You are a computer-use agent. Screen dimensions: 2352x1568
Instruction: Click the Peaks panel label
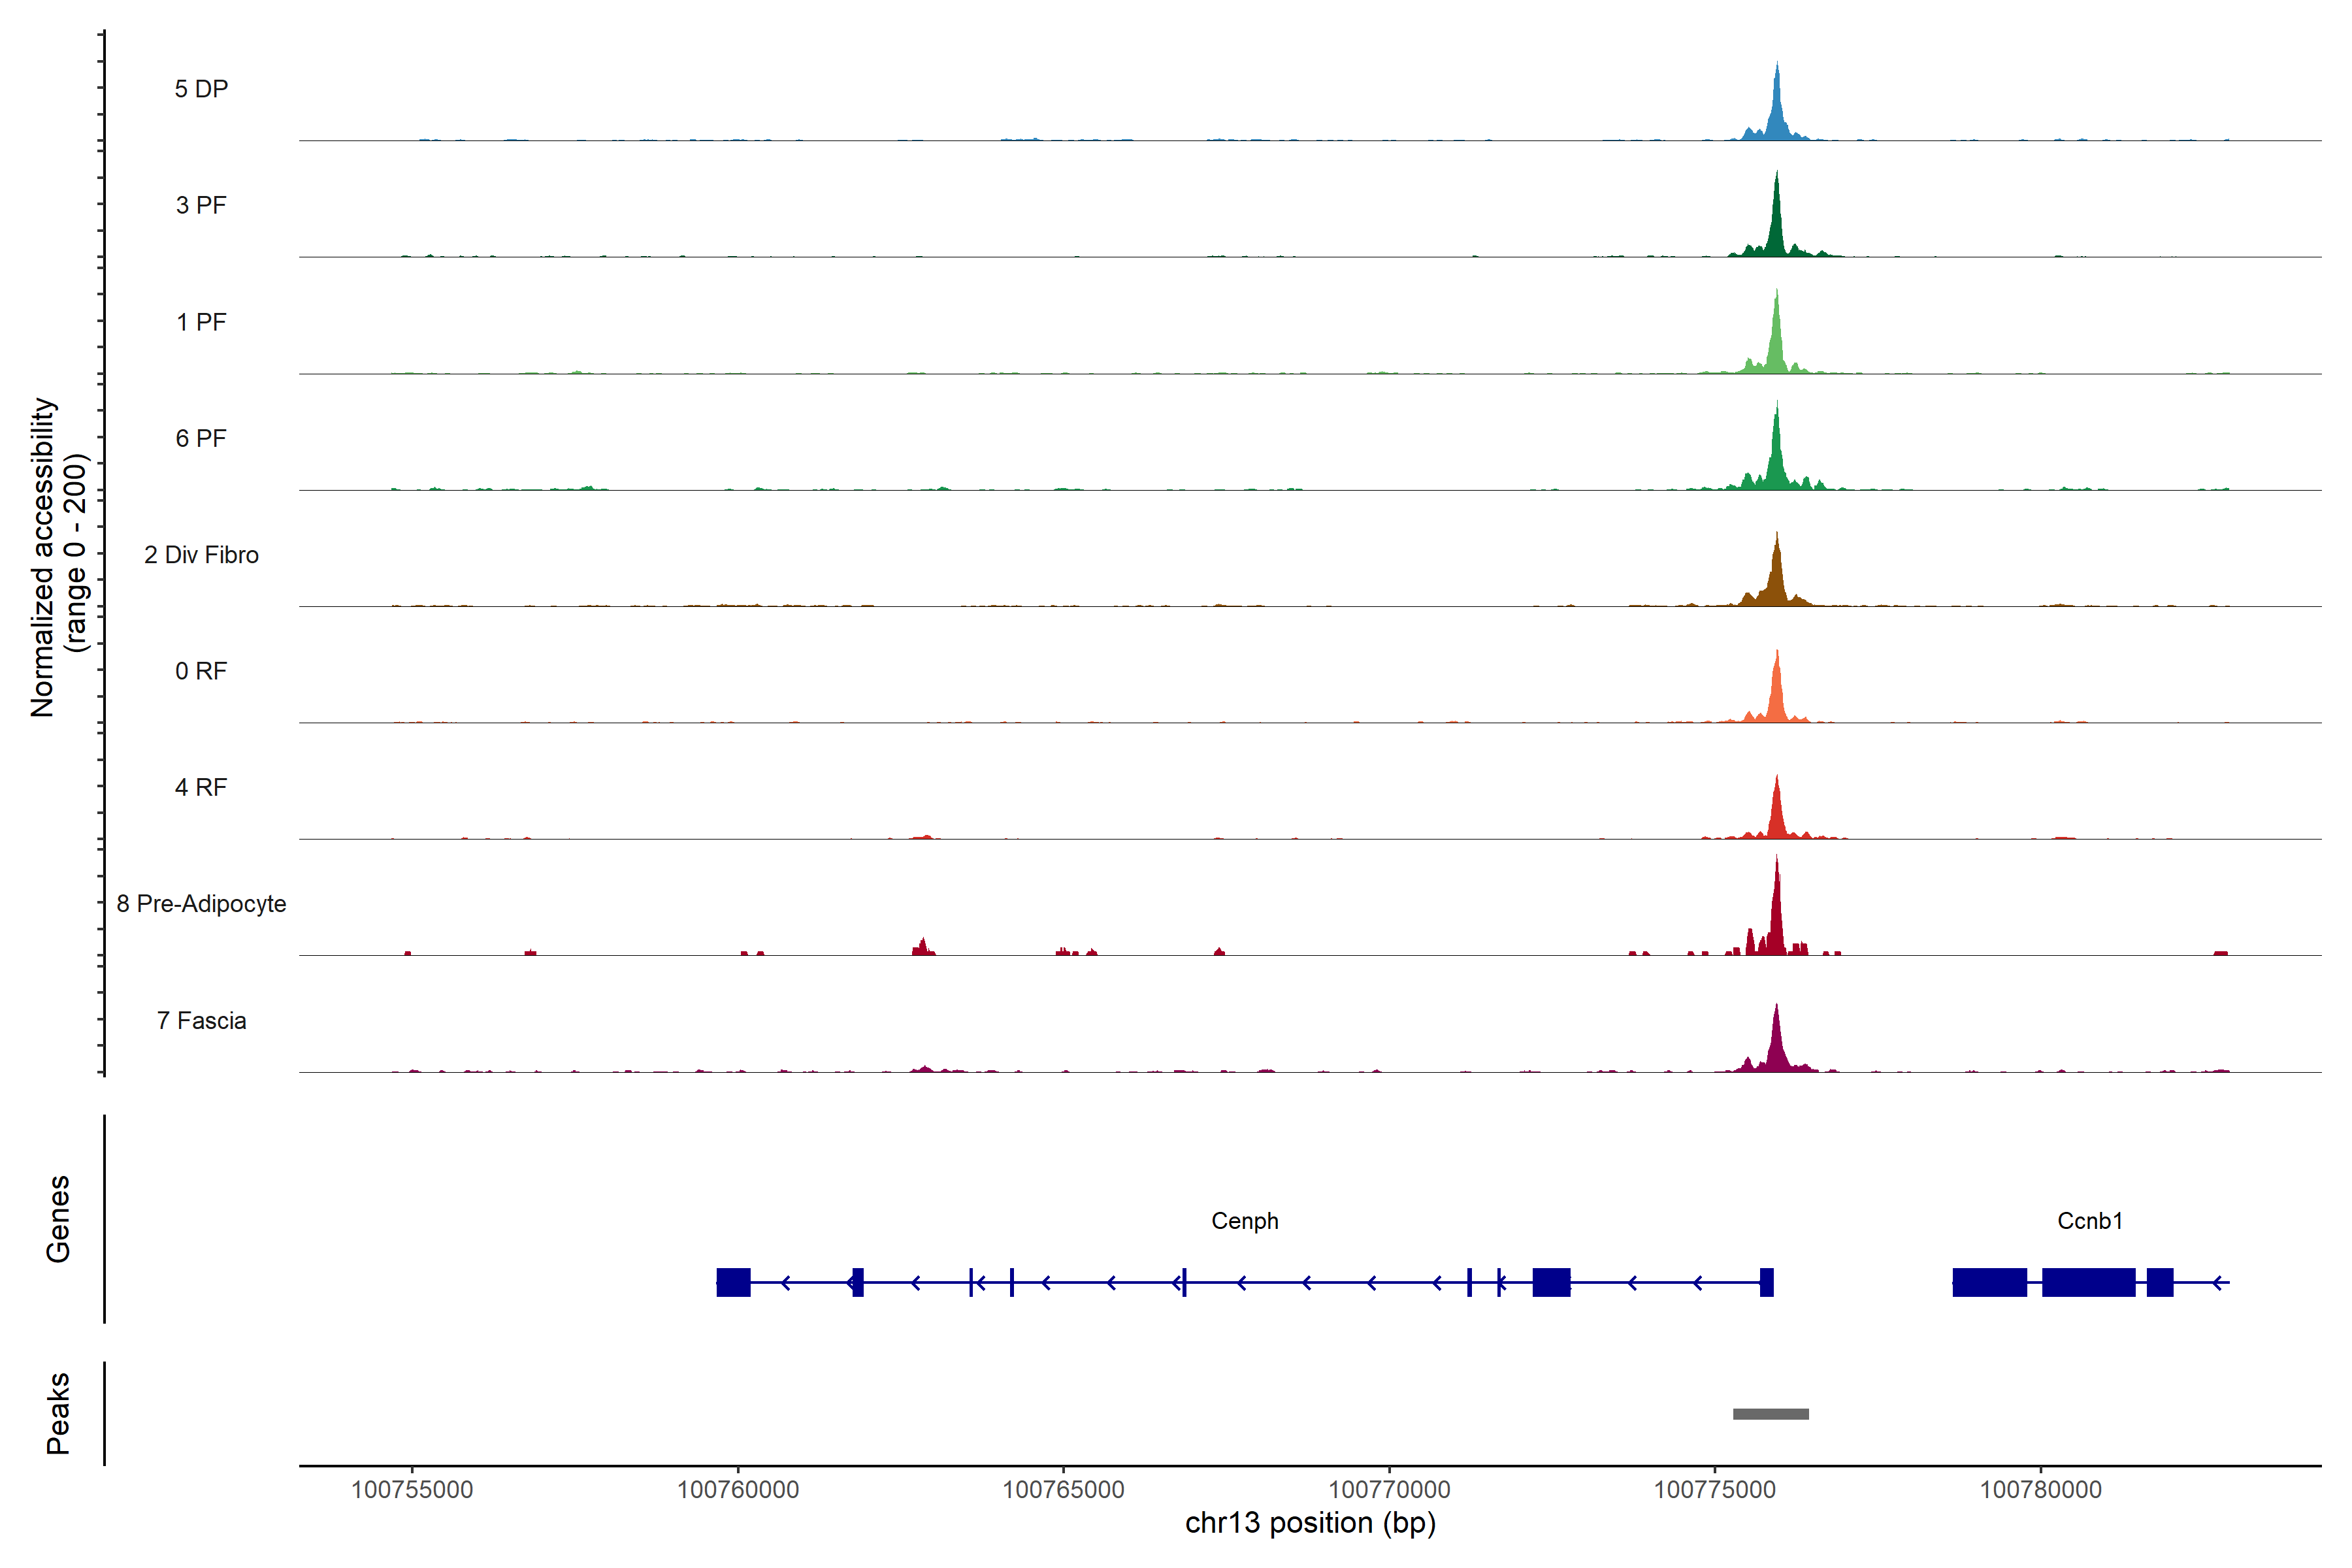[58, 1412]
